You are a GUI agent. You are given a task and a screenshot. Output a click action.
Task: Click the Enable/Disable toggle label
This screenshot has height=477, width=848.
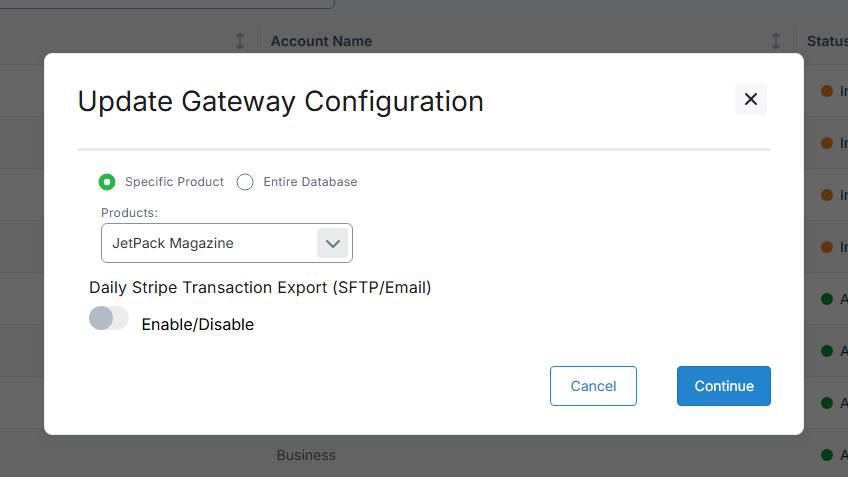coord(198,324)
